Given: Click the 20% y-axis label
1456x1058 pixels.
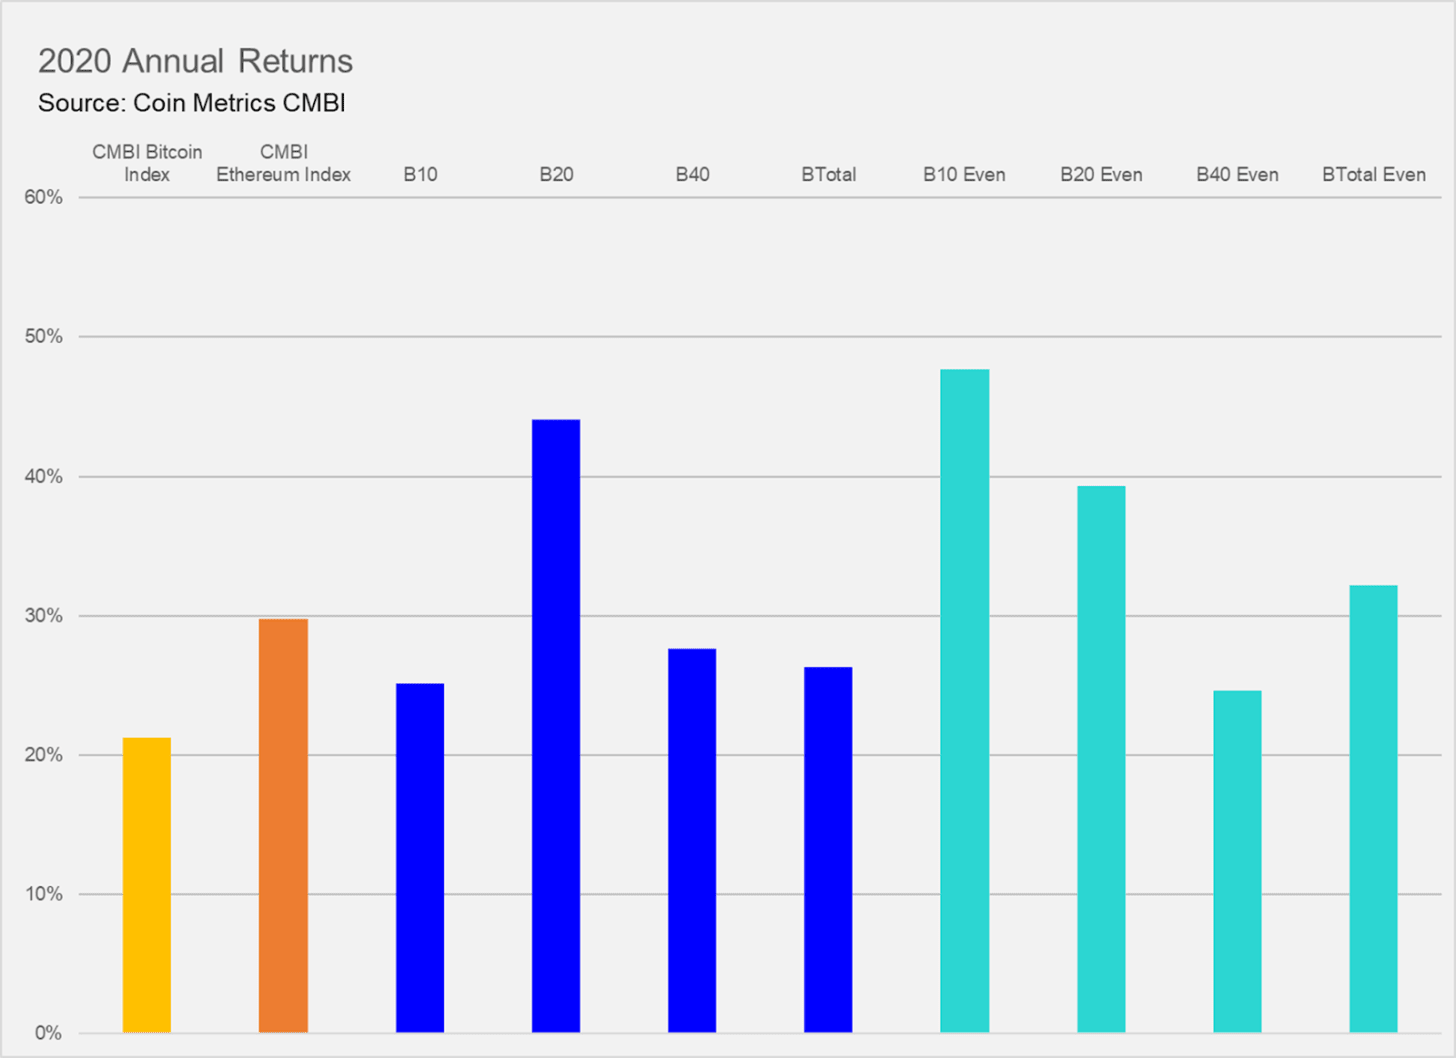Looking at the screenshot, I should click(44, 755).
